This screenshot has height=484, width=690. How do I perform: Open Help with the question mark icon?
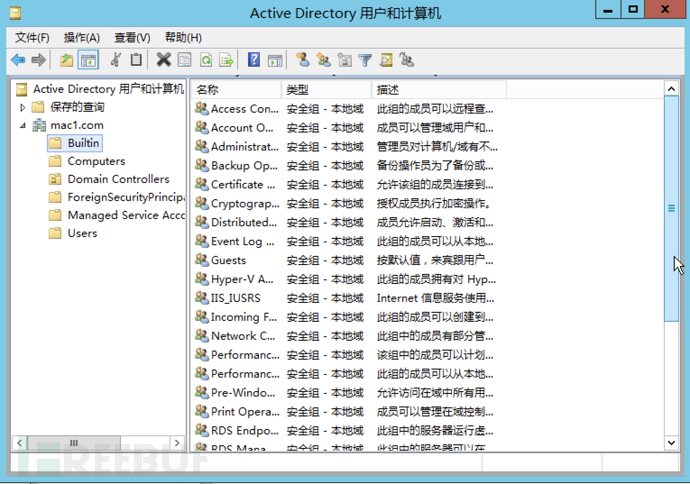(254, 60)
